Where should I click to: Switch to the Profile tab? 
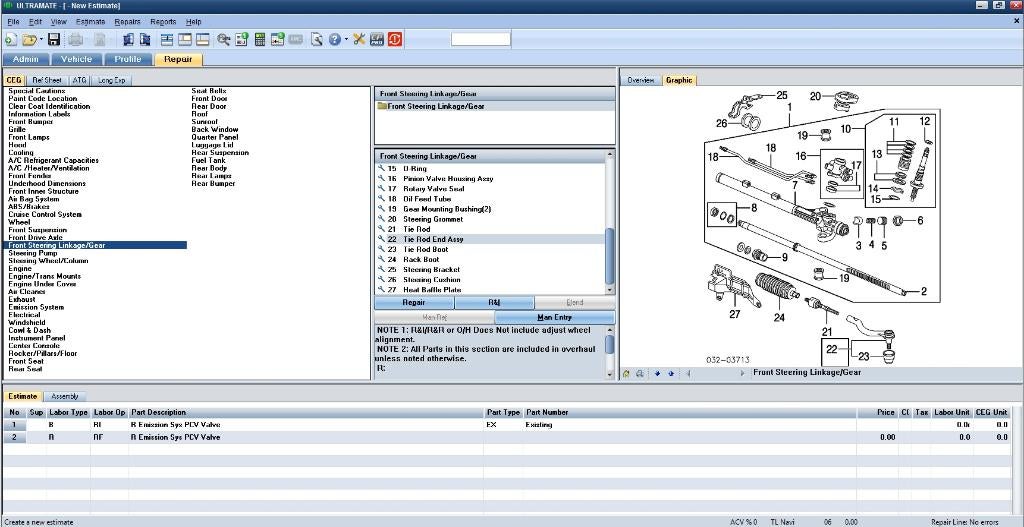click(128, 59)
